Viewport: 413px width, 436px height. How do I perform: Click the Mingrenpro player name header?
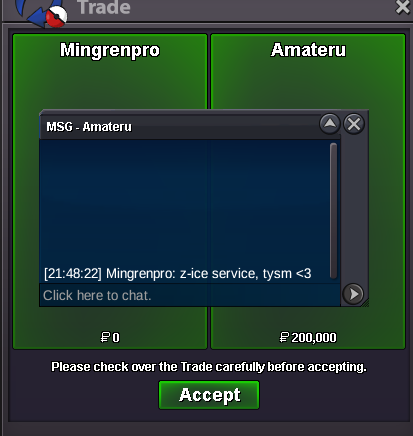pyautogui.click(x=110, y=50)
